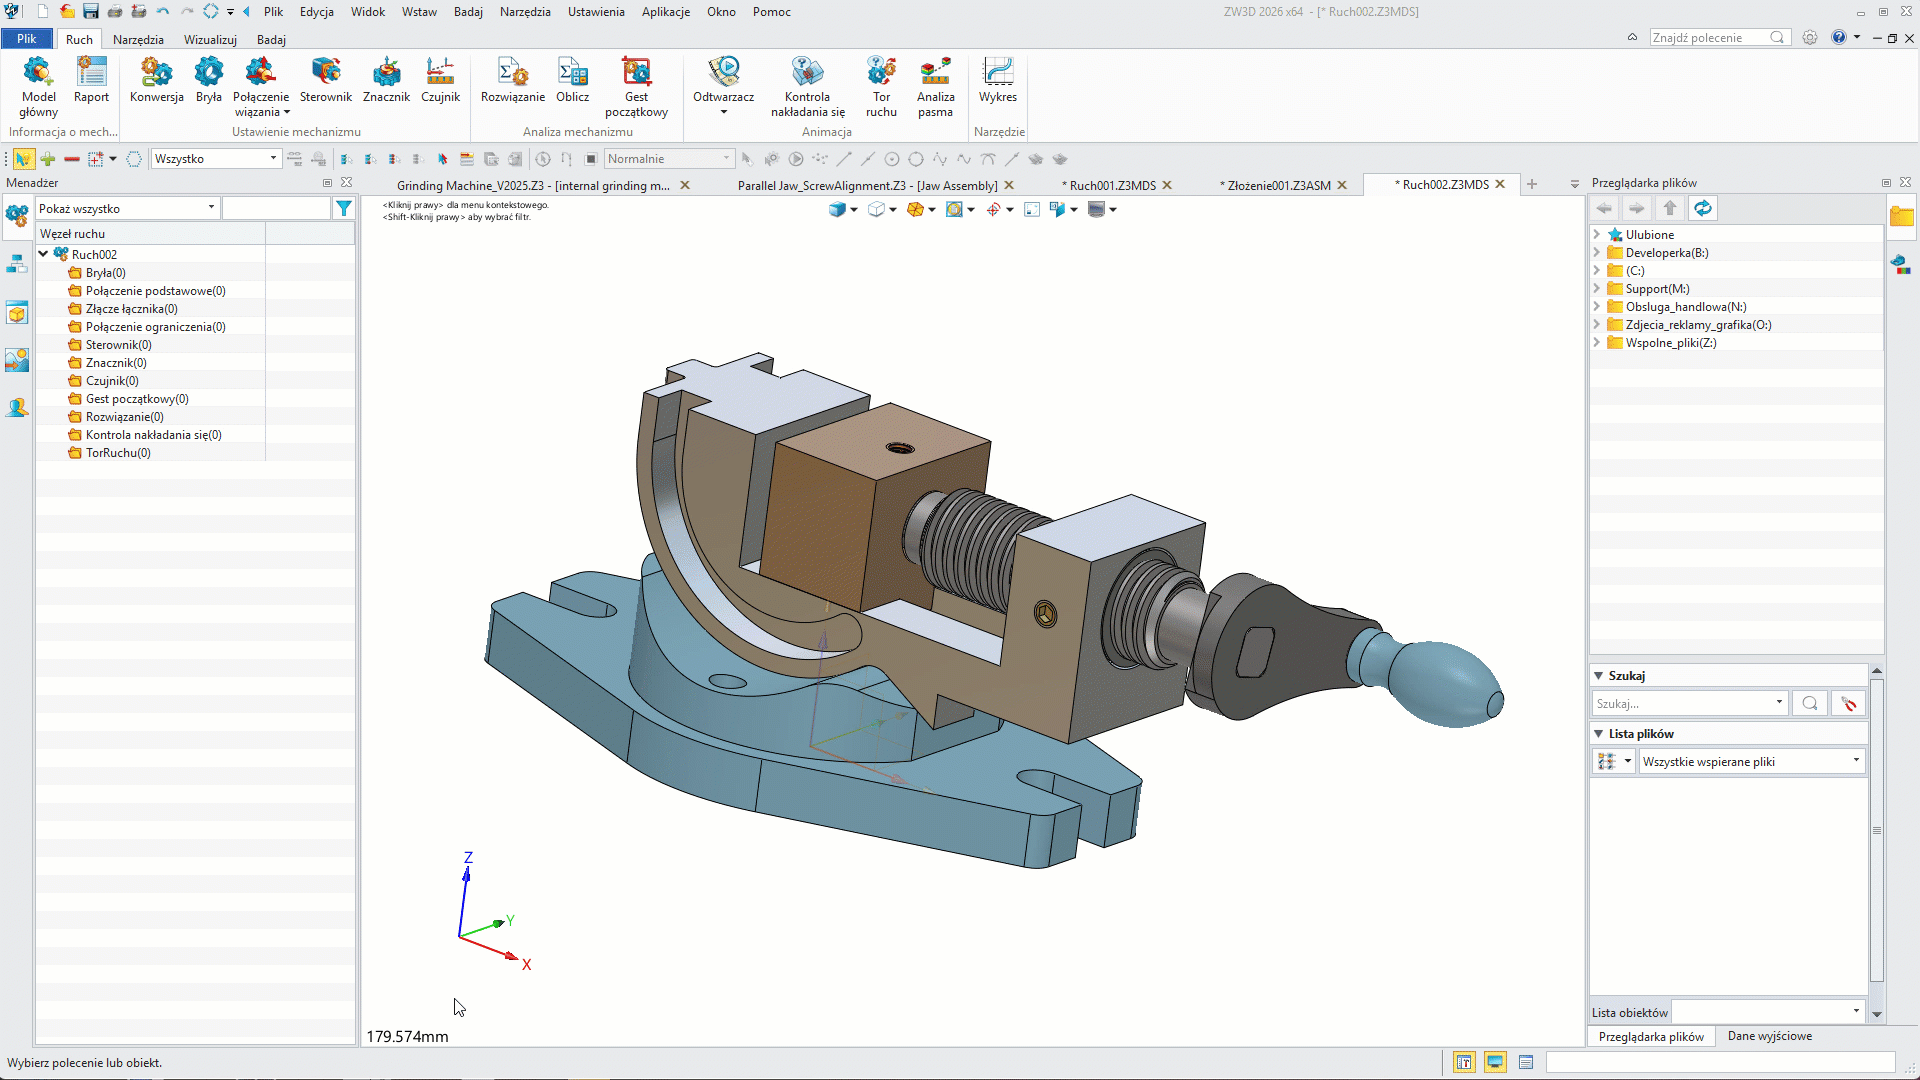The image size is (1920, 1080).
Task: Open the Analiza pasma tool
Action: pyautogui.click(x=935, y=88)
